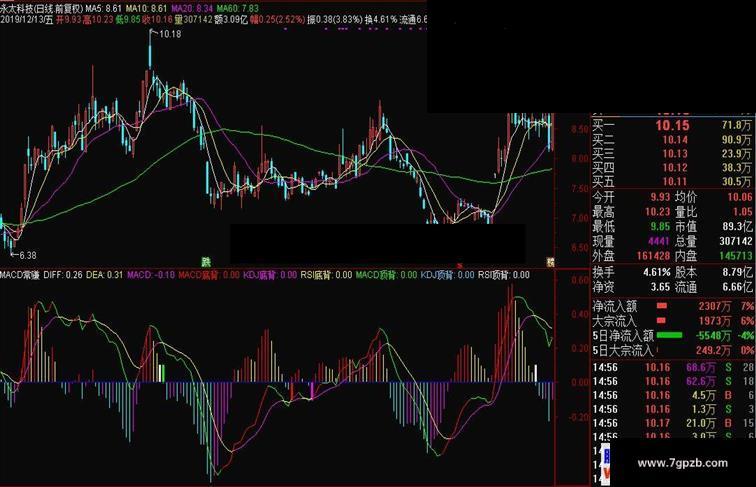Click the 流通 6.66亿 float shares field
Screen dimensions: 756x487
[x=714, y=287]
